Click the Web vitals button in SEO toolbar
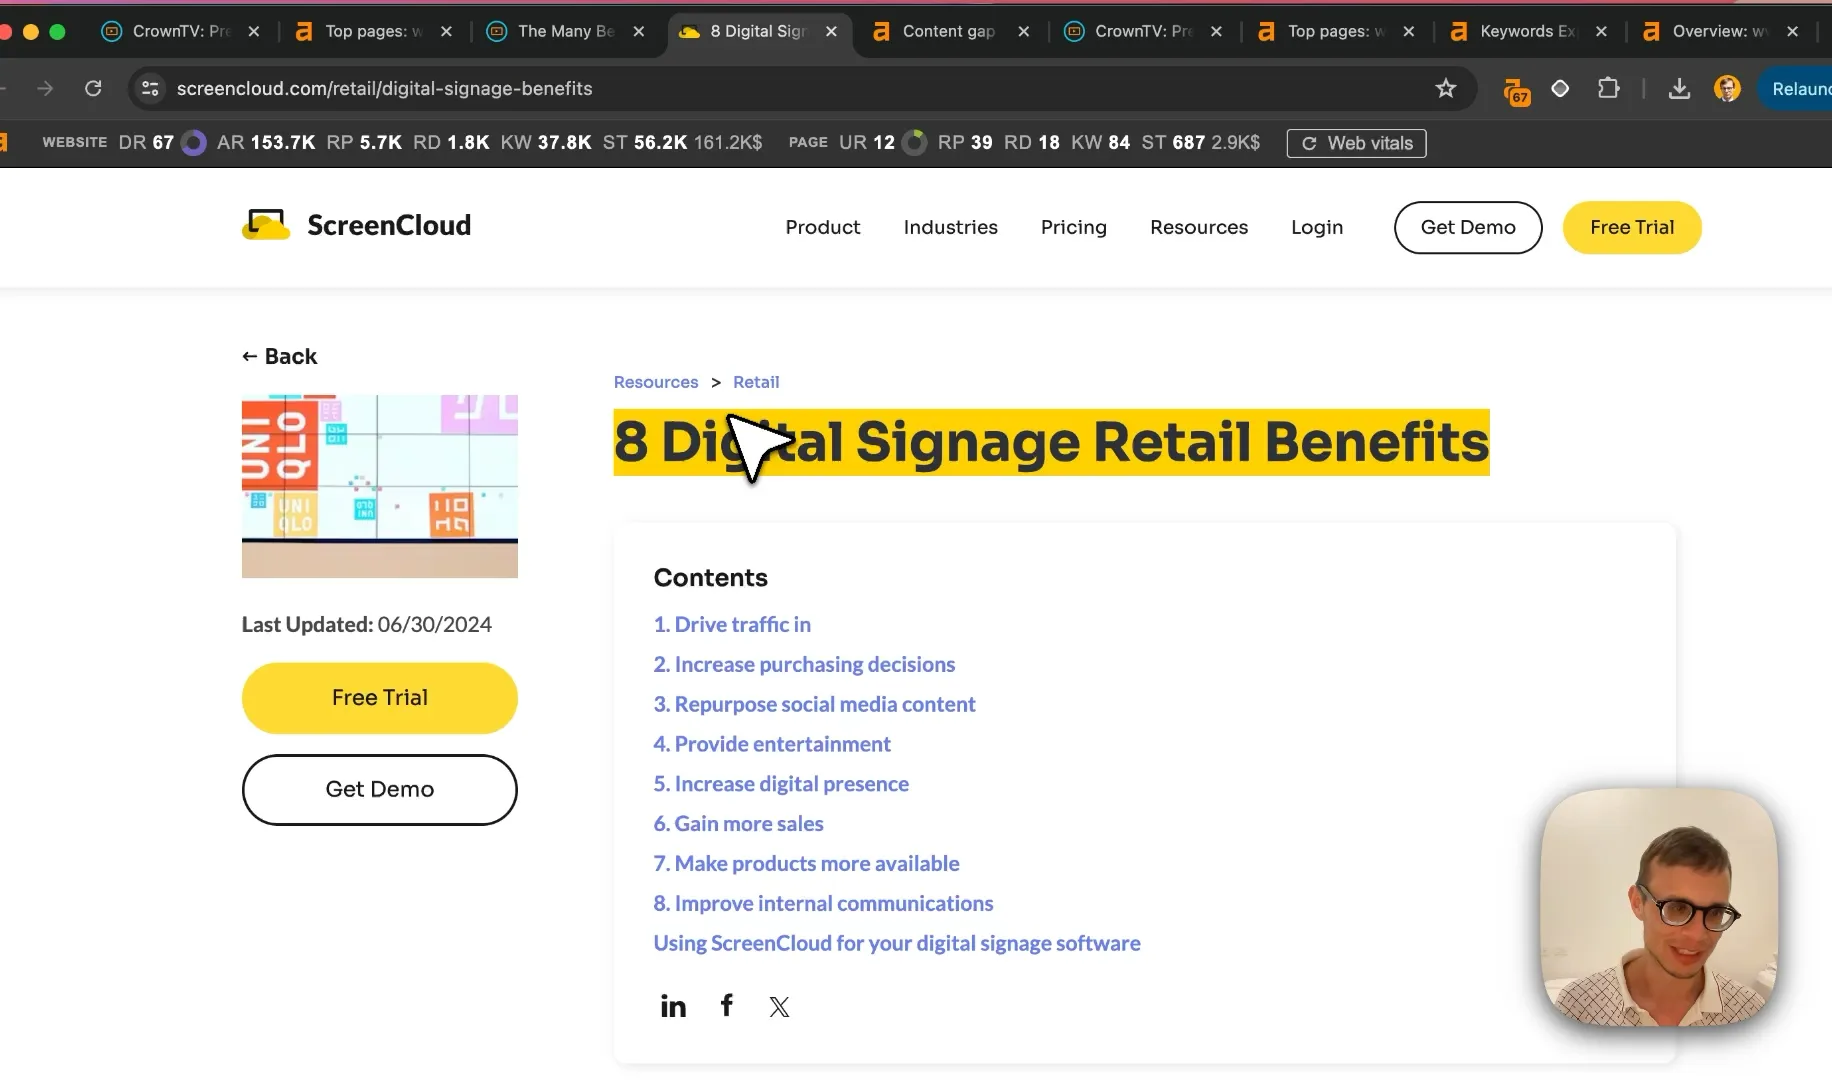1832x1080 pixels. coord(1356,143)
